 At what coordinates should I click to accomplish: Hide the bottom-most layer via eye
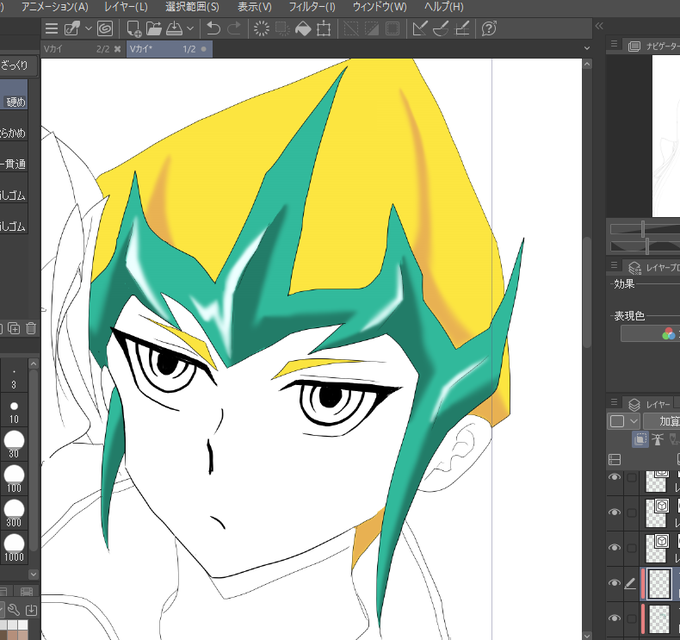(614, 618)
